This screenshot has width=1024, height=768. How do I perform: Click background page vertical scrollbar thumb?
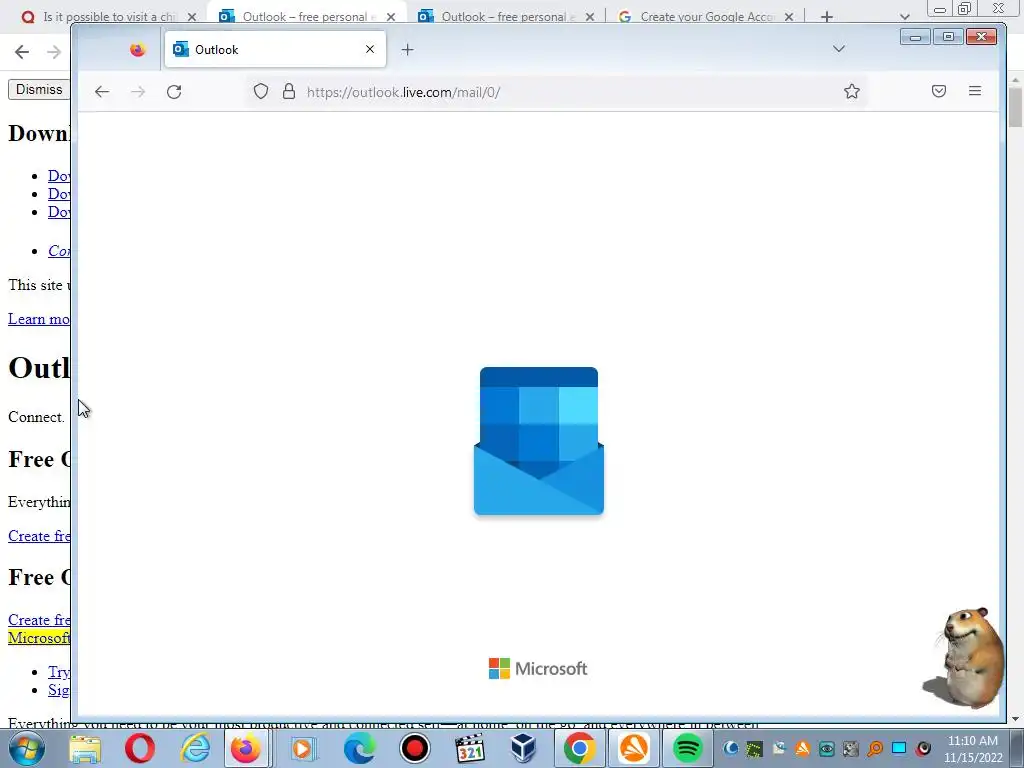[1016, 108]
